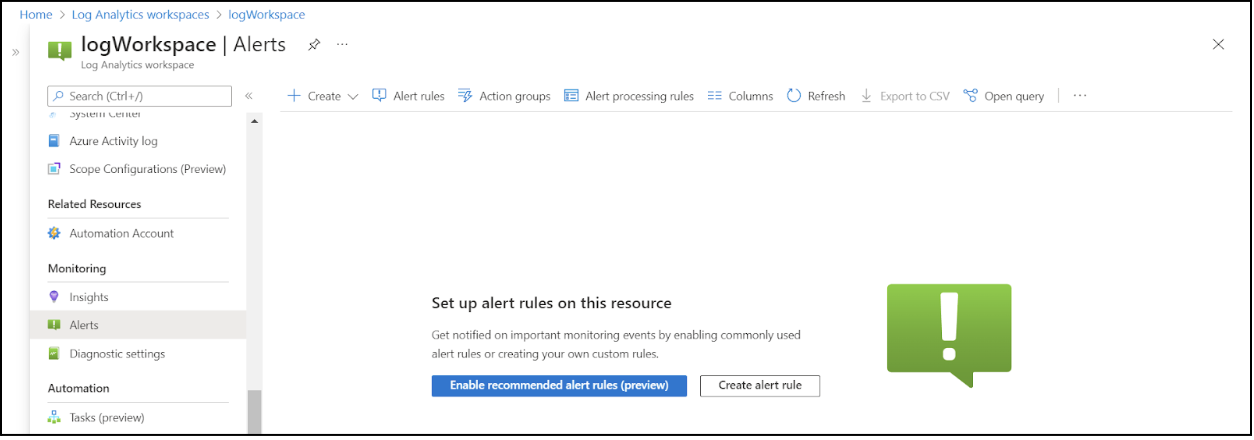This screenshot has width=1254, height=440.
Task: Close the Alerts blade with X
Action: (x=1218, y=44)
